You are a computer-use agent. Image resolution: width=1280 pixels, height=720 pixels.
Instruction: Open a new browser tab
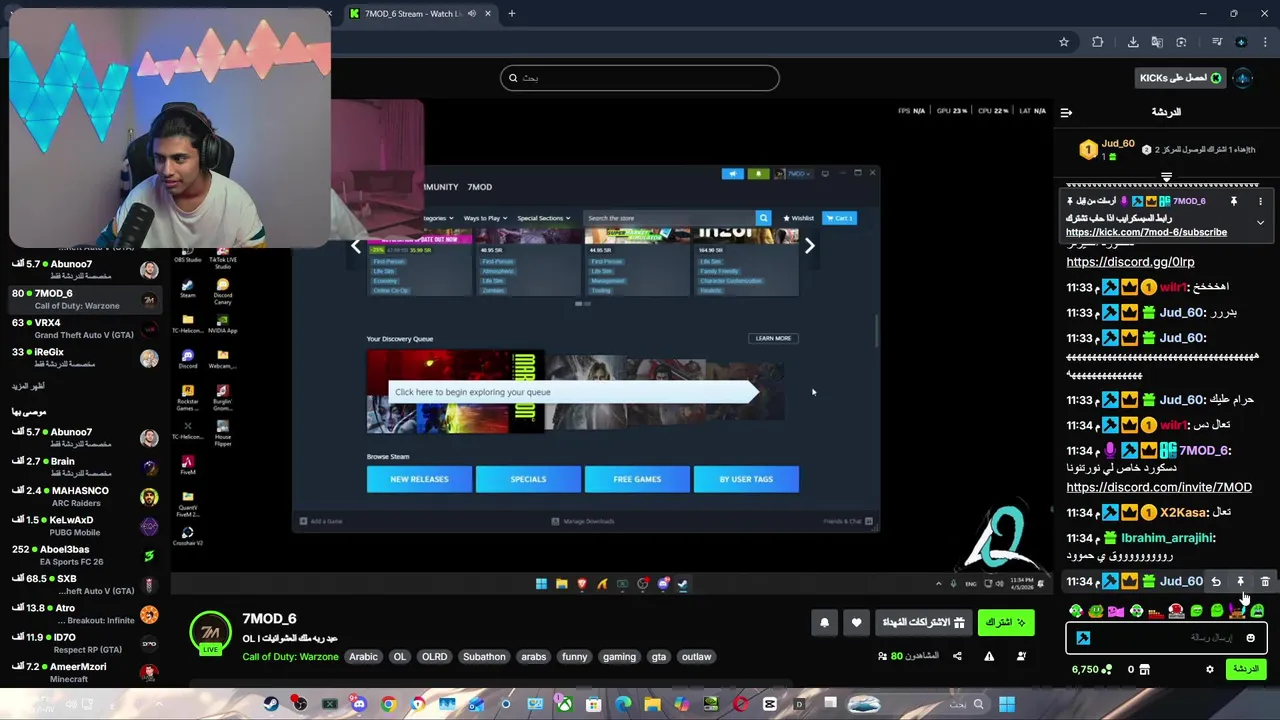(x=511, y=13)
